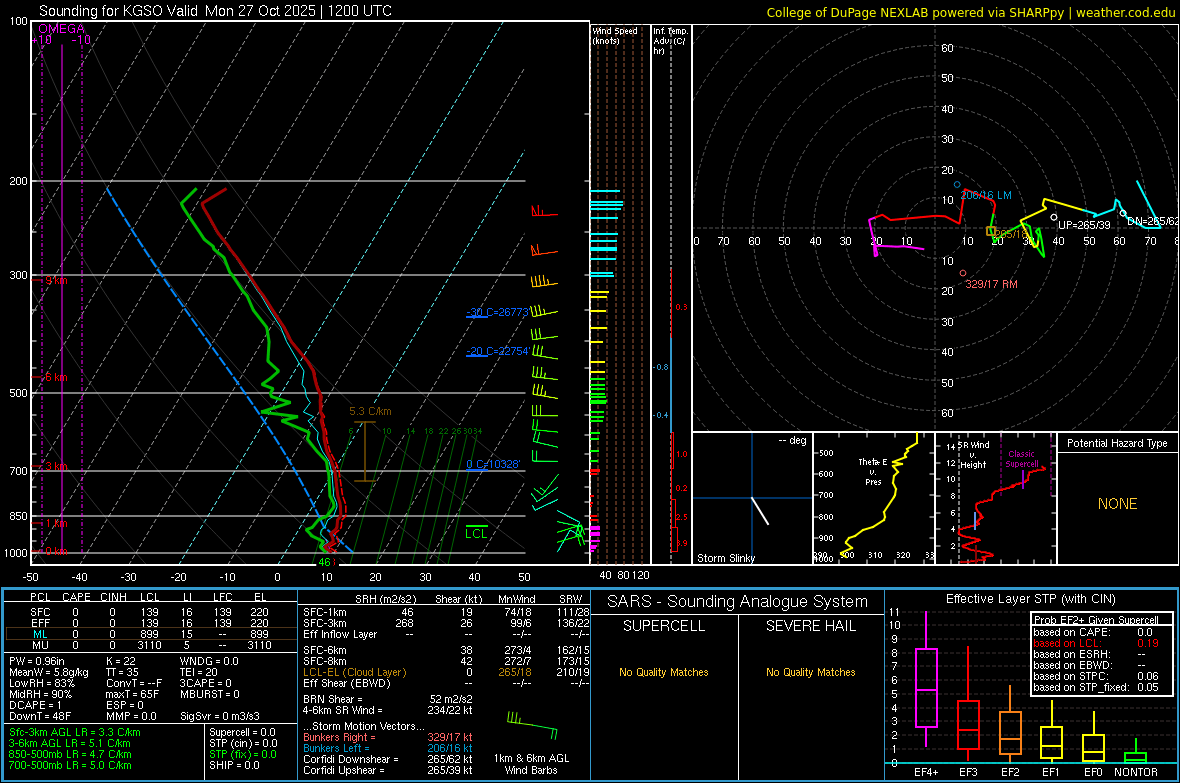Click the 'Wind Speed (knots)' panel header
Screen dimensions: 1180x783
coord(615,35)
